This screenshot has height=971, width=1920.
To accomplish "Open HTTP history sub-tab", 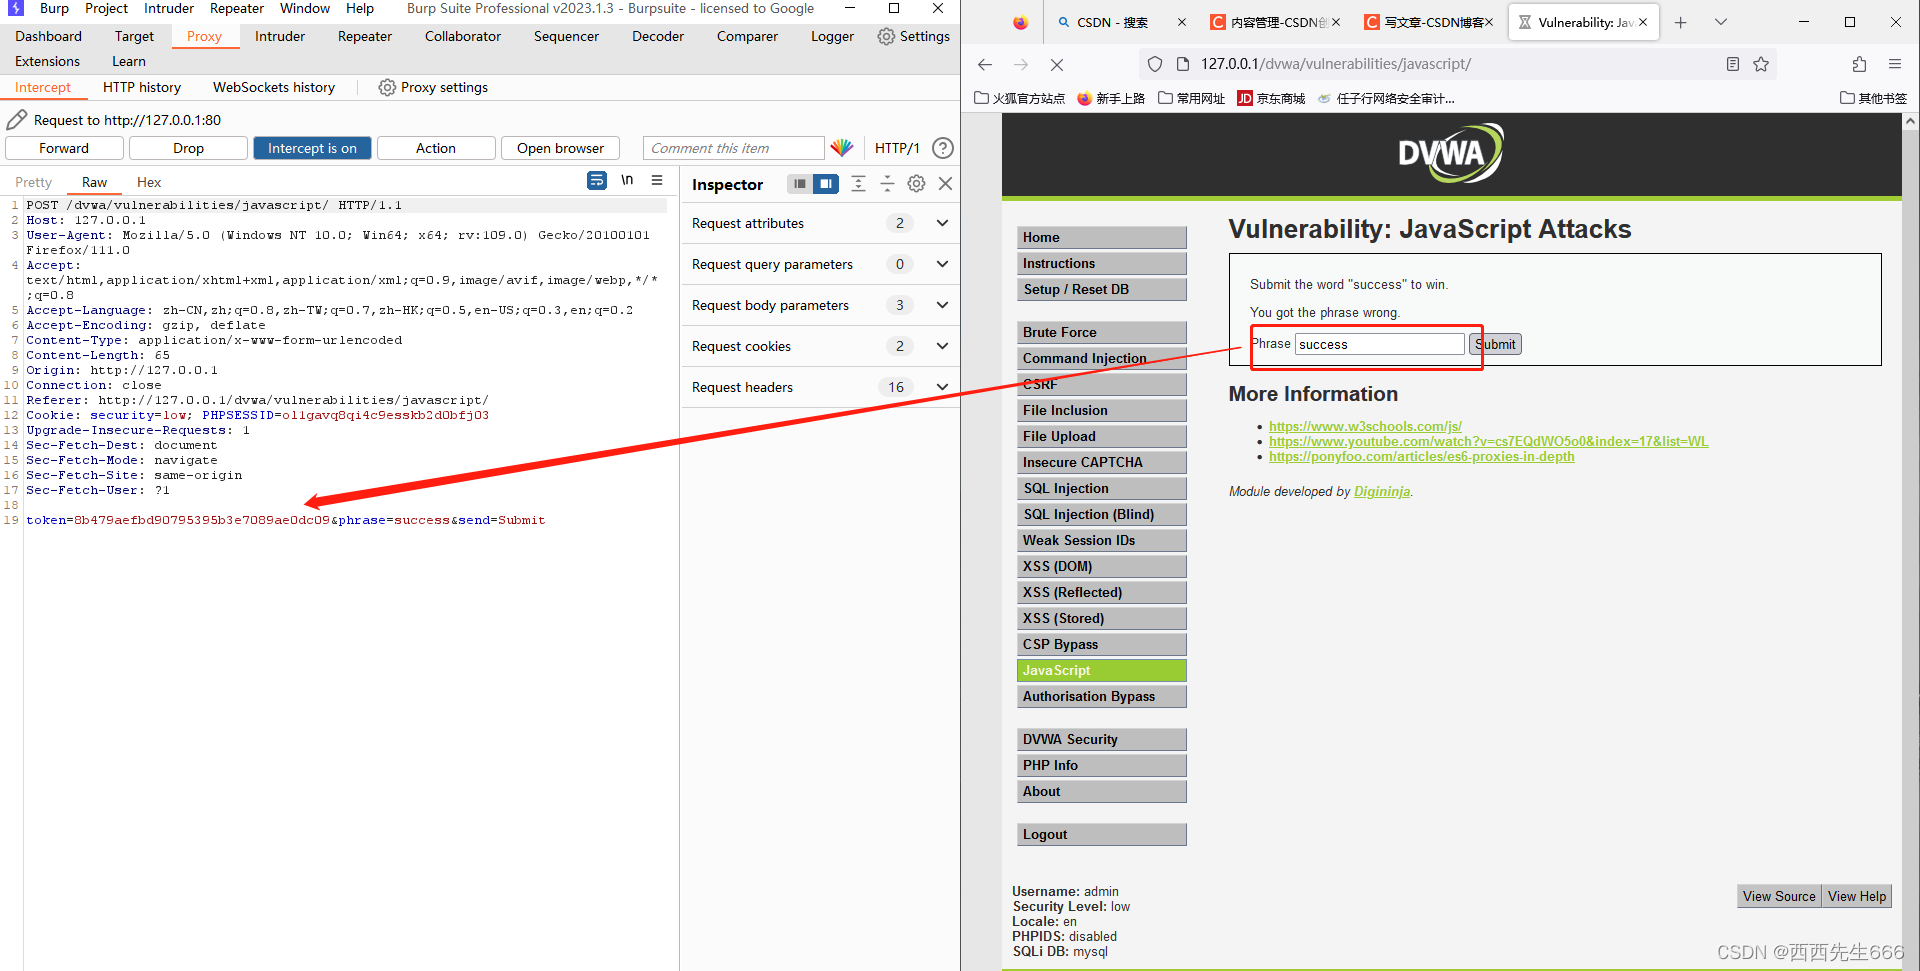I will pos(142,87).
